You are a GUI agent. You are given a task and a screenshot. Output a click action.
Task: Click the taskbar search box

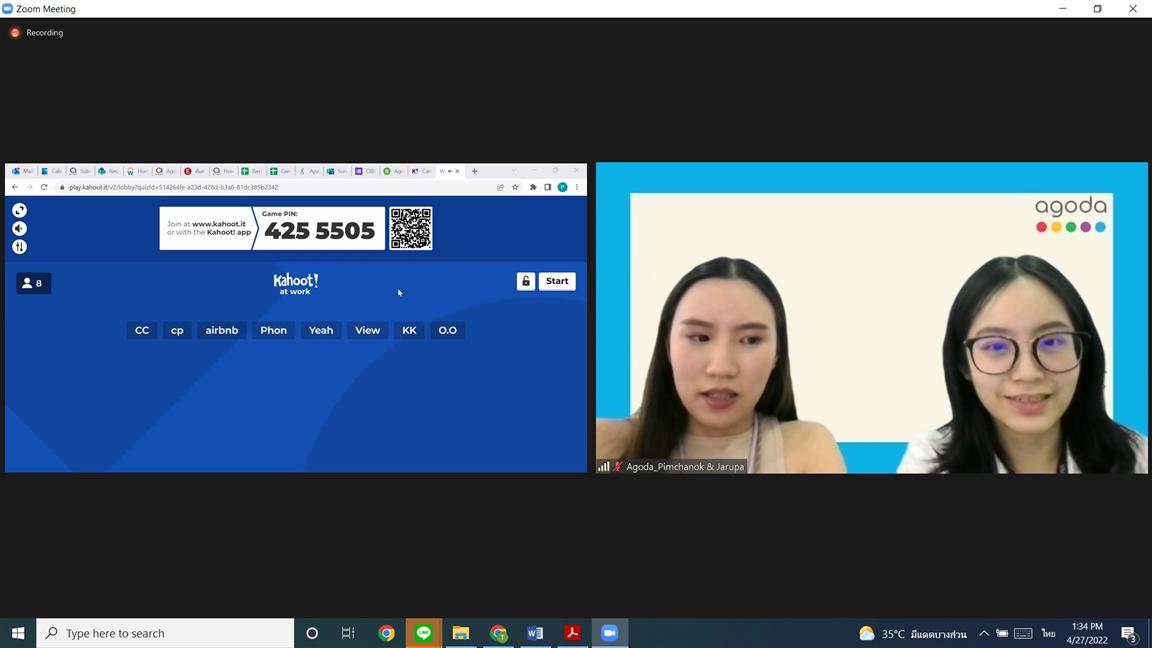[x=166, y=633]
